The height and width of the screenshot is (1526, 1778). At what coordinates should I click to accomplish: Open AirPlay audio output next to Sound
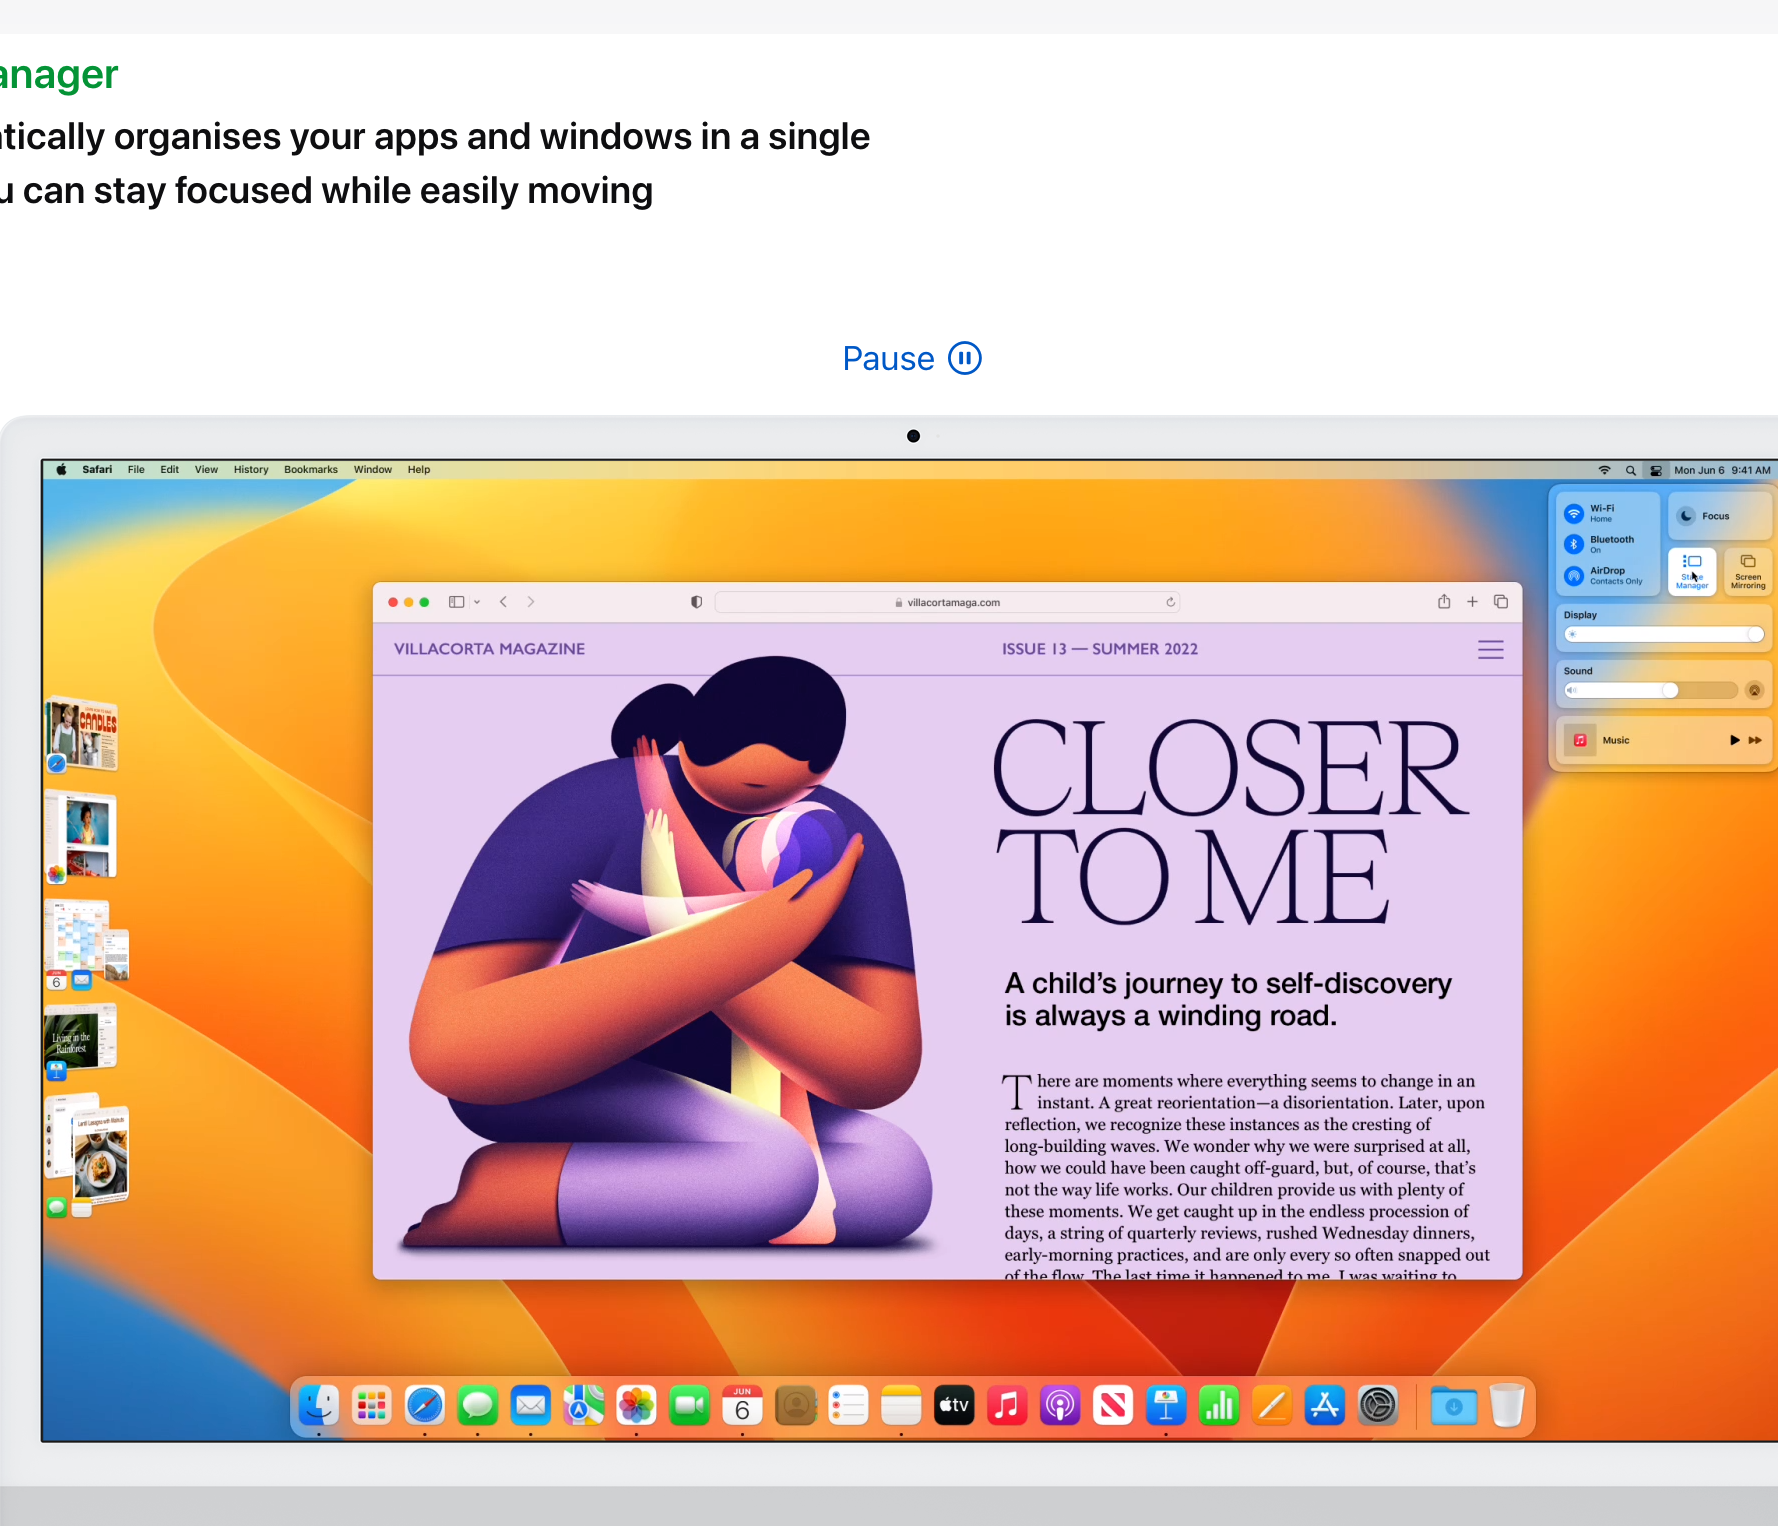click(1754, 690)
